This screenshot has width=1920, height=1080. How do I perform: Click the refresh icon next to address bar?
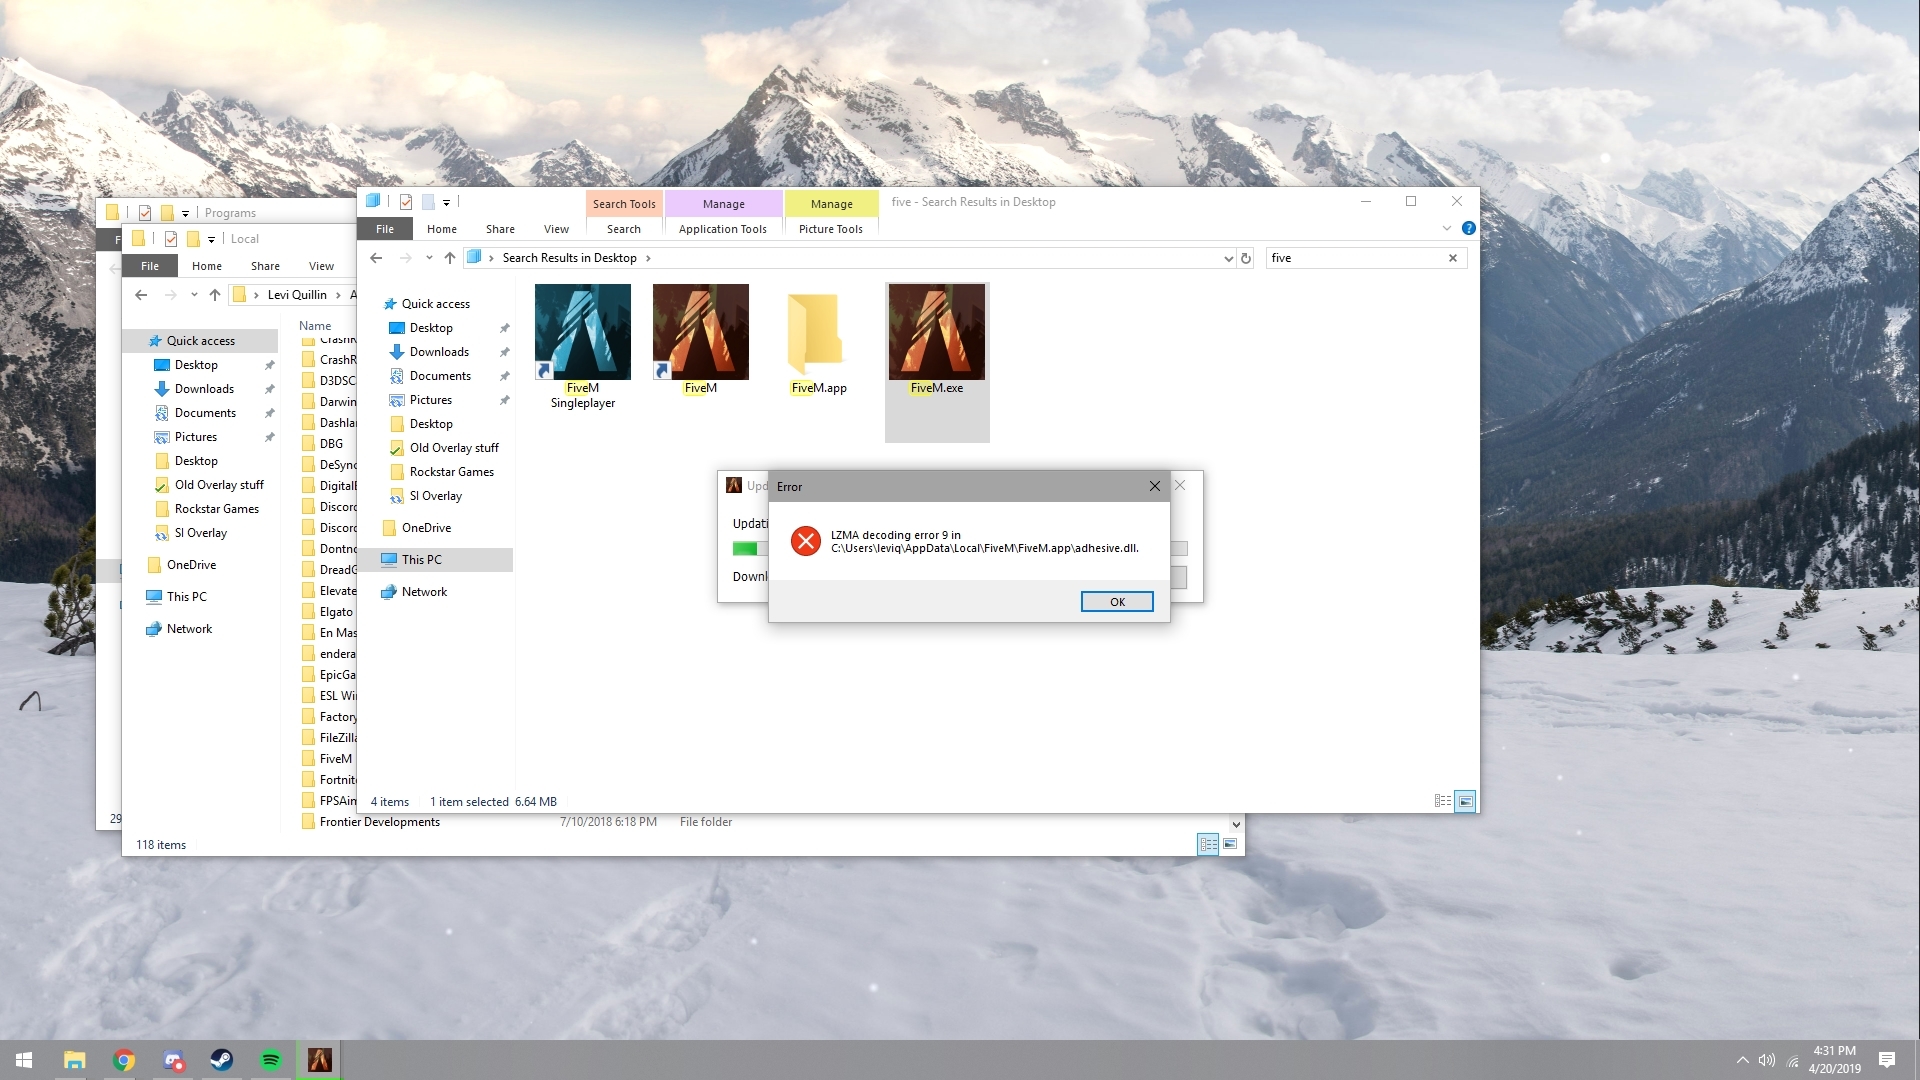click(x=1245, y=258)
